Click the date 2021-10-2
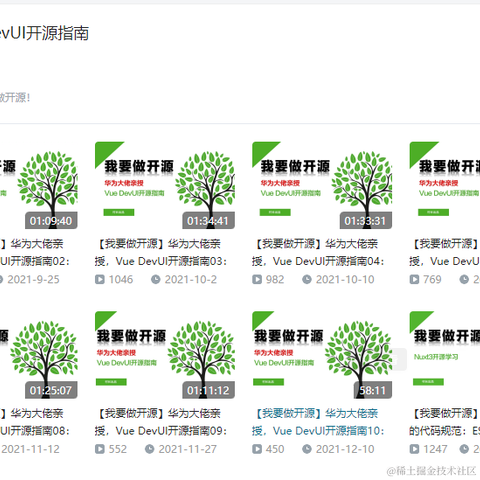The width and height of the screenshot is (480, 480). pyautogui.click(x=191, y=279)
